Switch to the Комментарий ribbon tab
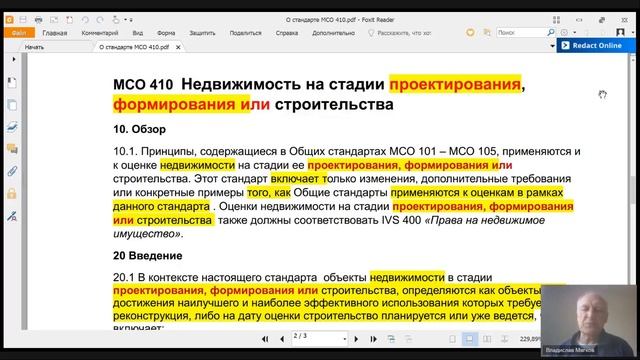The width and height of the screenshot is (640, 360). click(x=100, y=33)
